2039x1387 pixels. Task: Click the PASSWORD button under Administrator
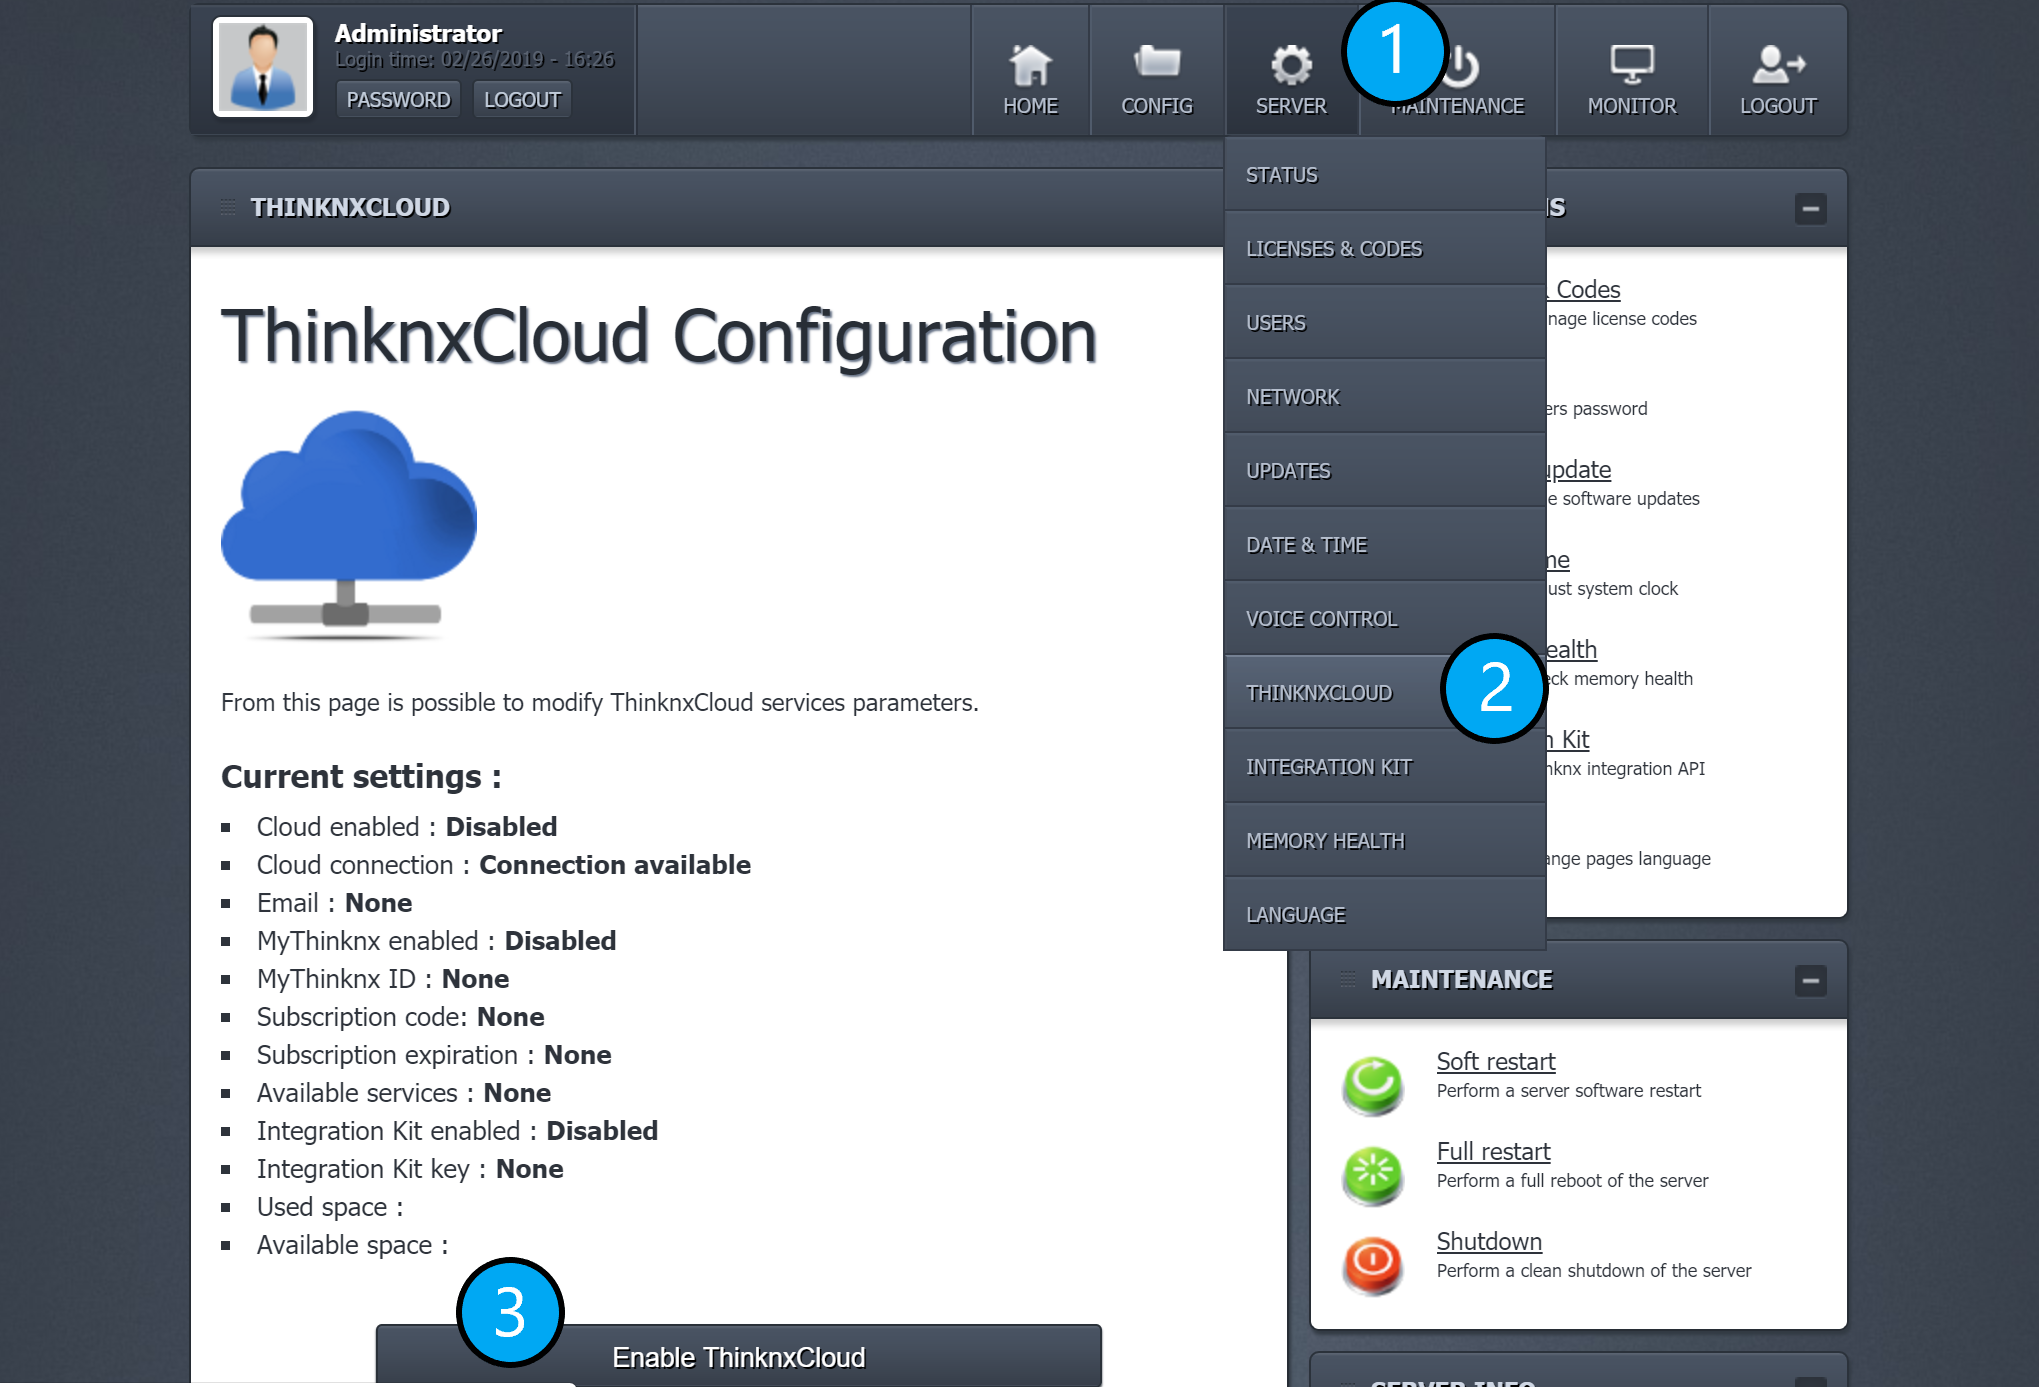pyautogui.click(x=398, y=100)
